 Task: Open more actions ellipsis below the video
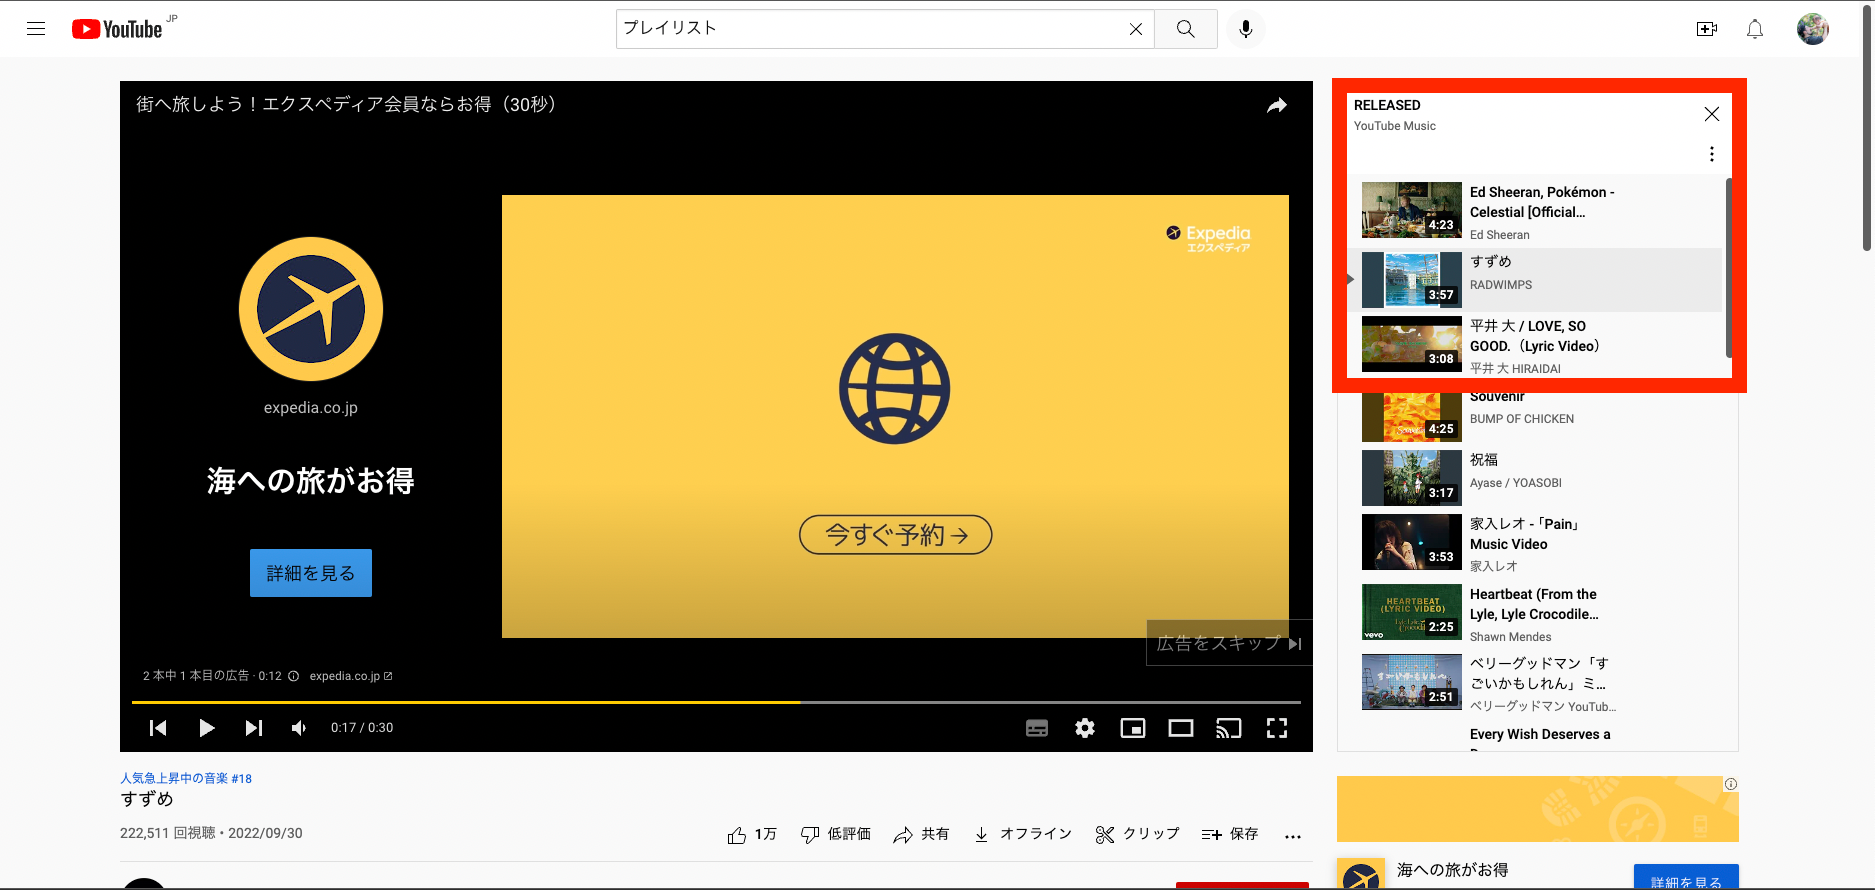point(1293,836)
